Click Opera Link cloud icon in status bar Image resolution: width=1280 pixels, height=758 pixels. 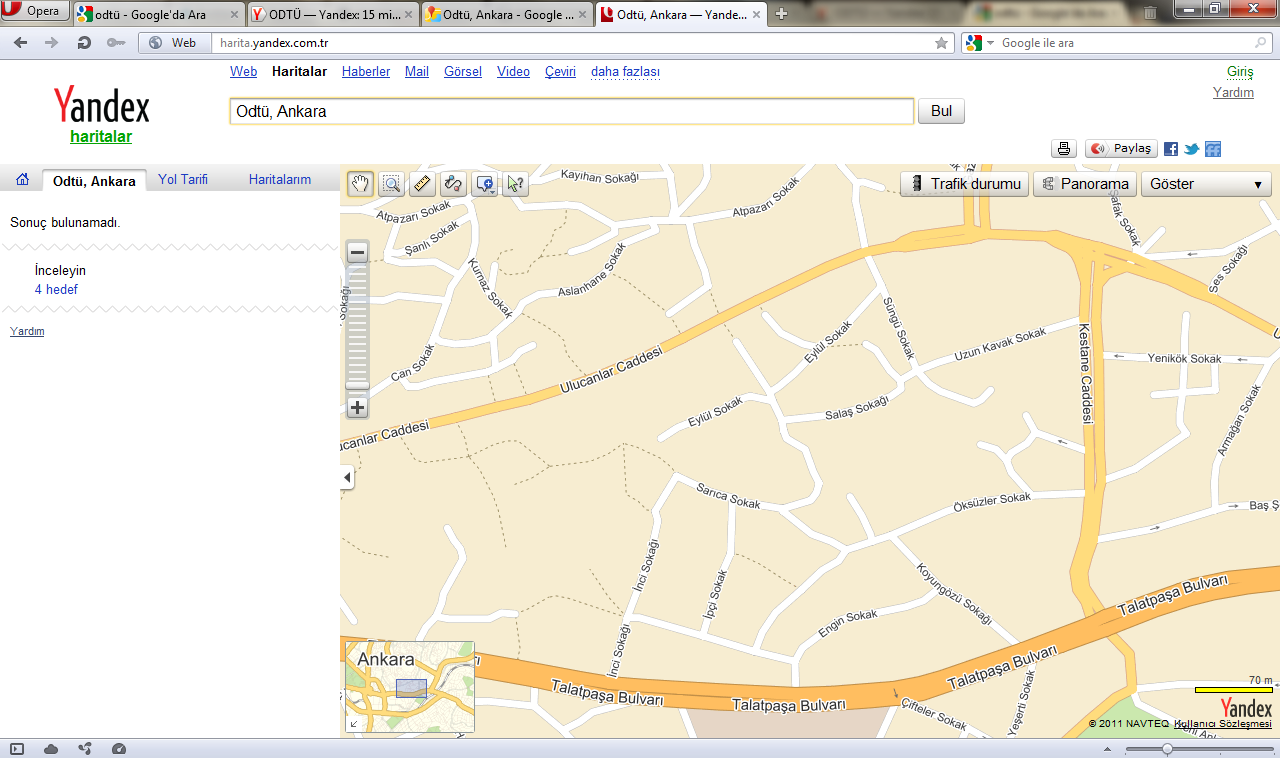[51, 749]
